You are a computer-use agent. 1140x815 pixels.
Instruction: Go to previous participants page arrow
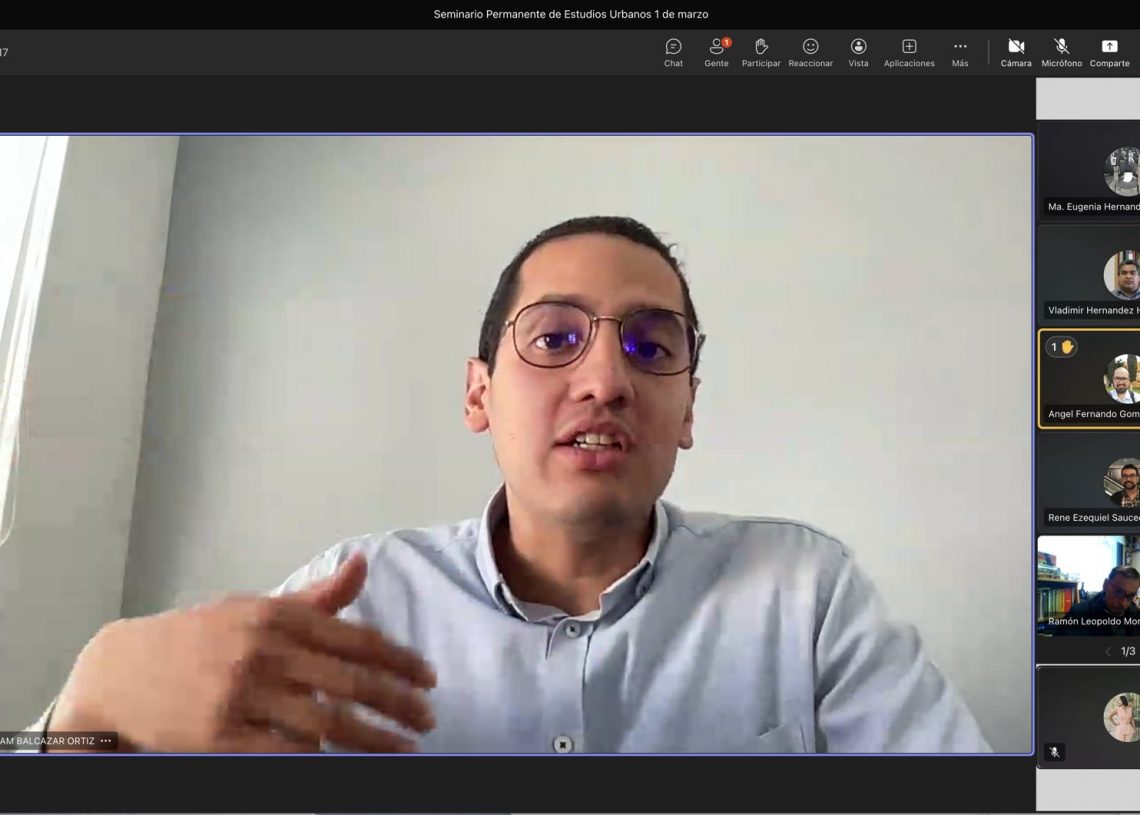coord(1107,651)
